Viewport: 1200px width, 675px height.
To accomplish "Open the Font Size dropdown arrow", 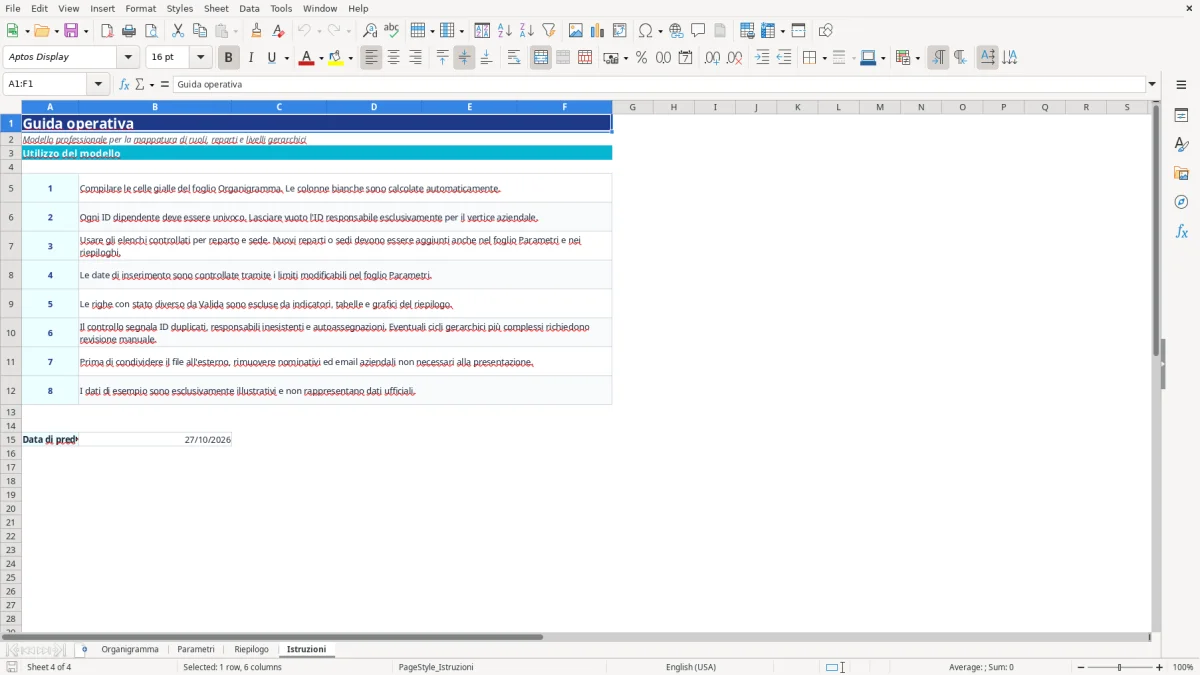I will click(x=200, y=57).
